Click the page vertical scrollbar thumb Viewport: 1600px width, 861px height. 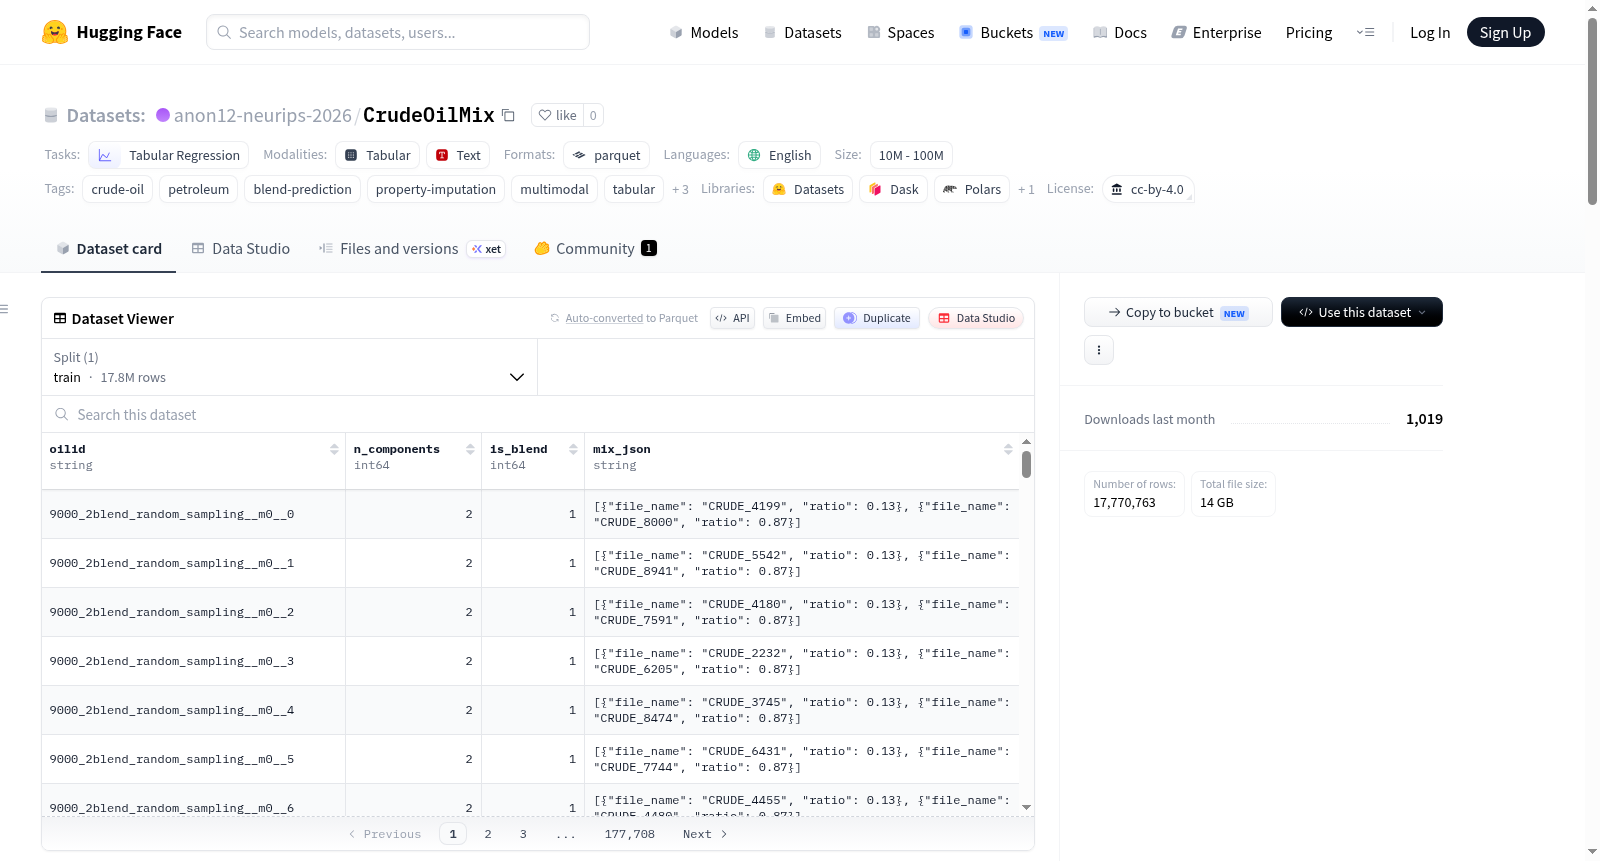point(1592,111)
